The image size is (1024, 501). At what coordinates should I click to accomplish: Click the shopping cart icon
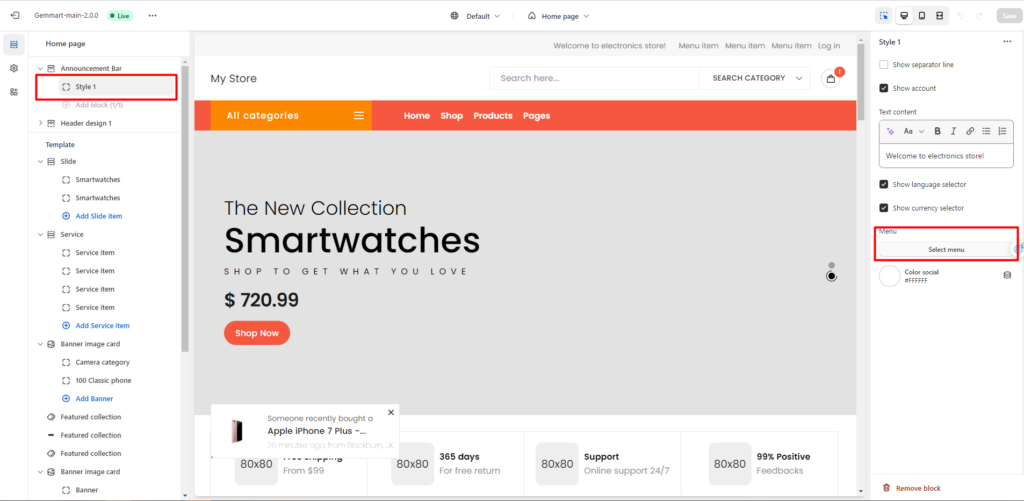click(831, 78)
